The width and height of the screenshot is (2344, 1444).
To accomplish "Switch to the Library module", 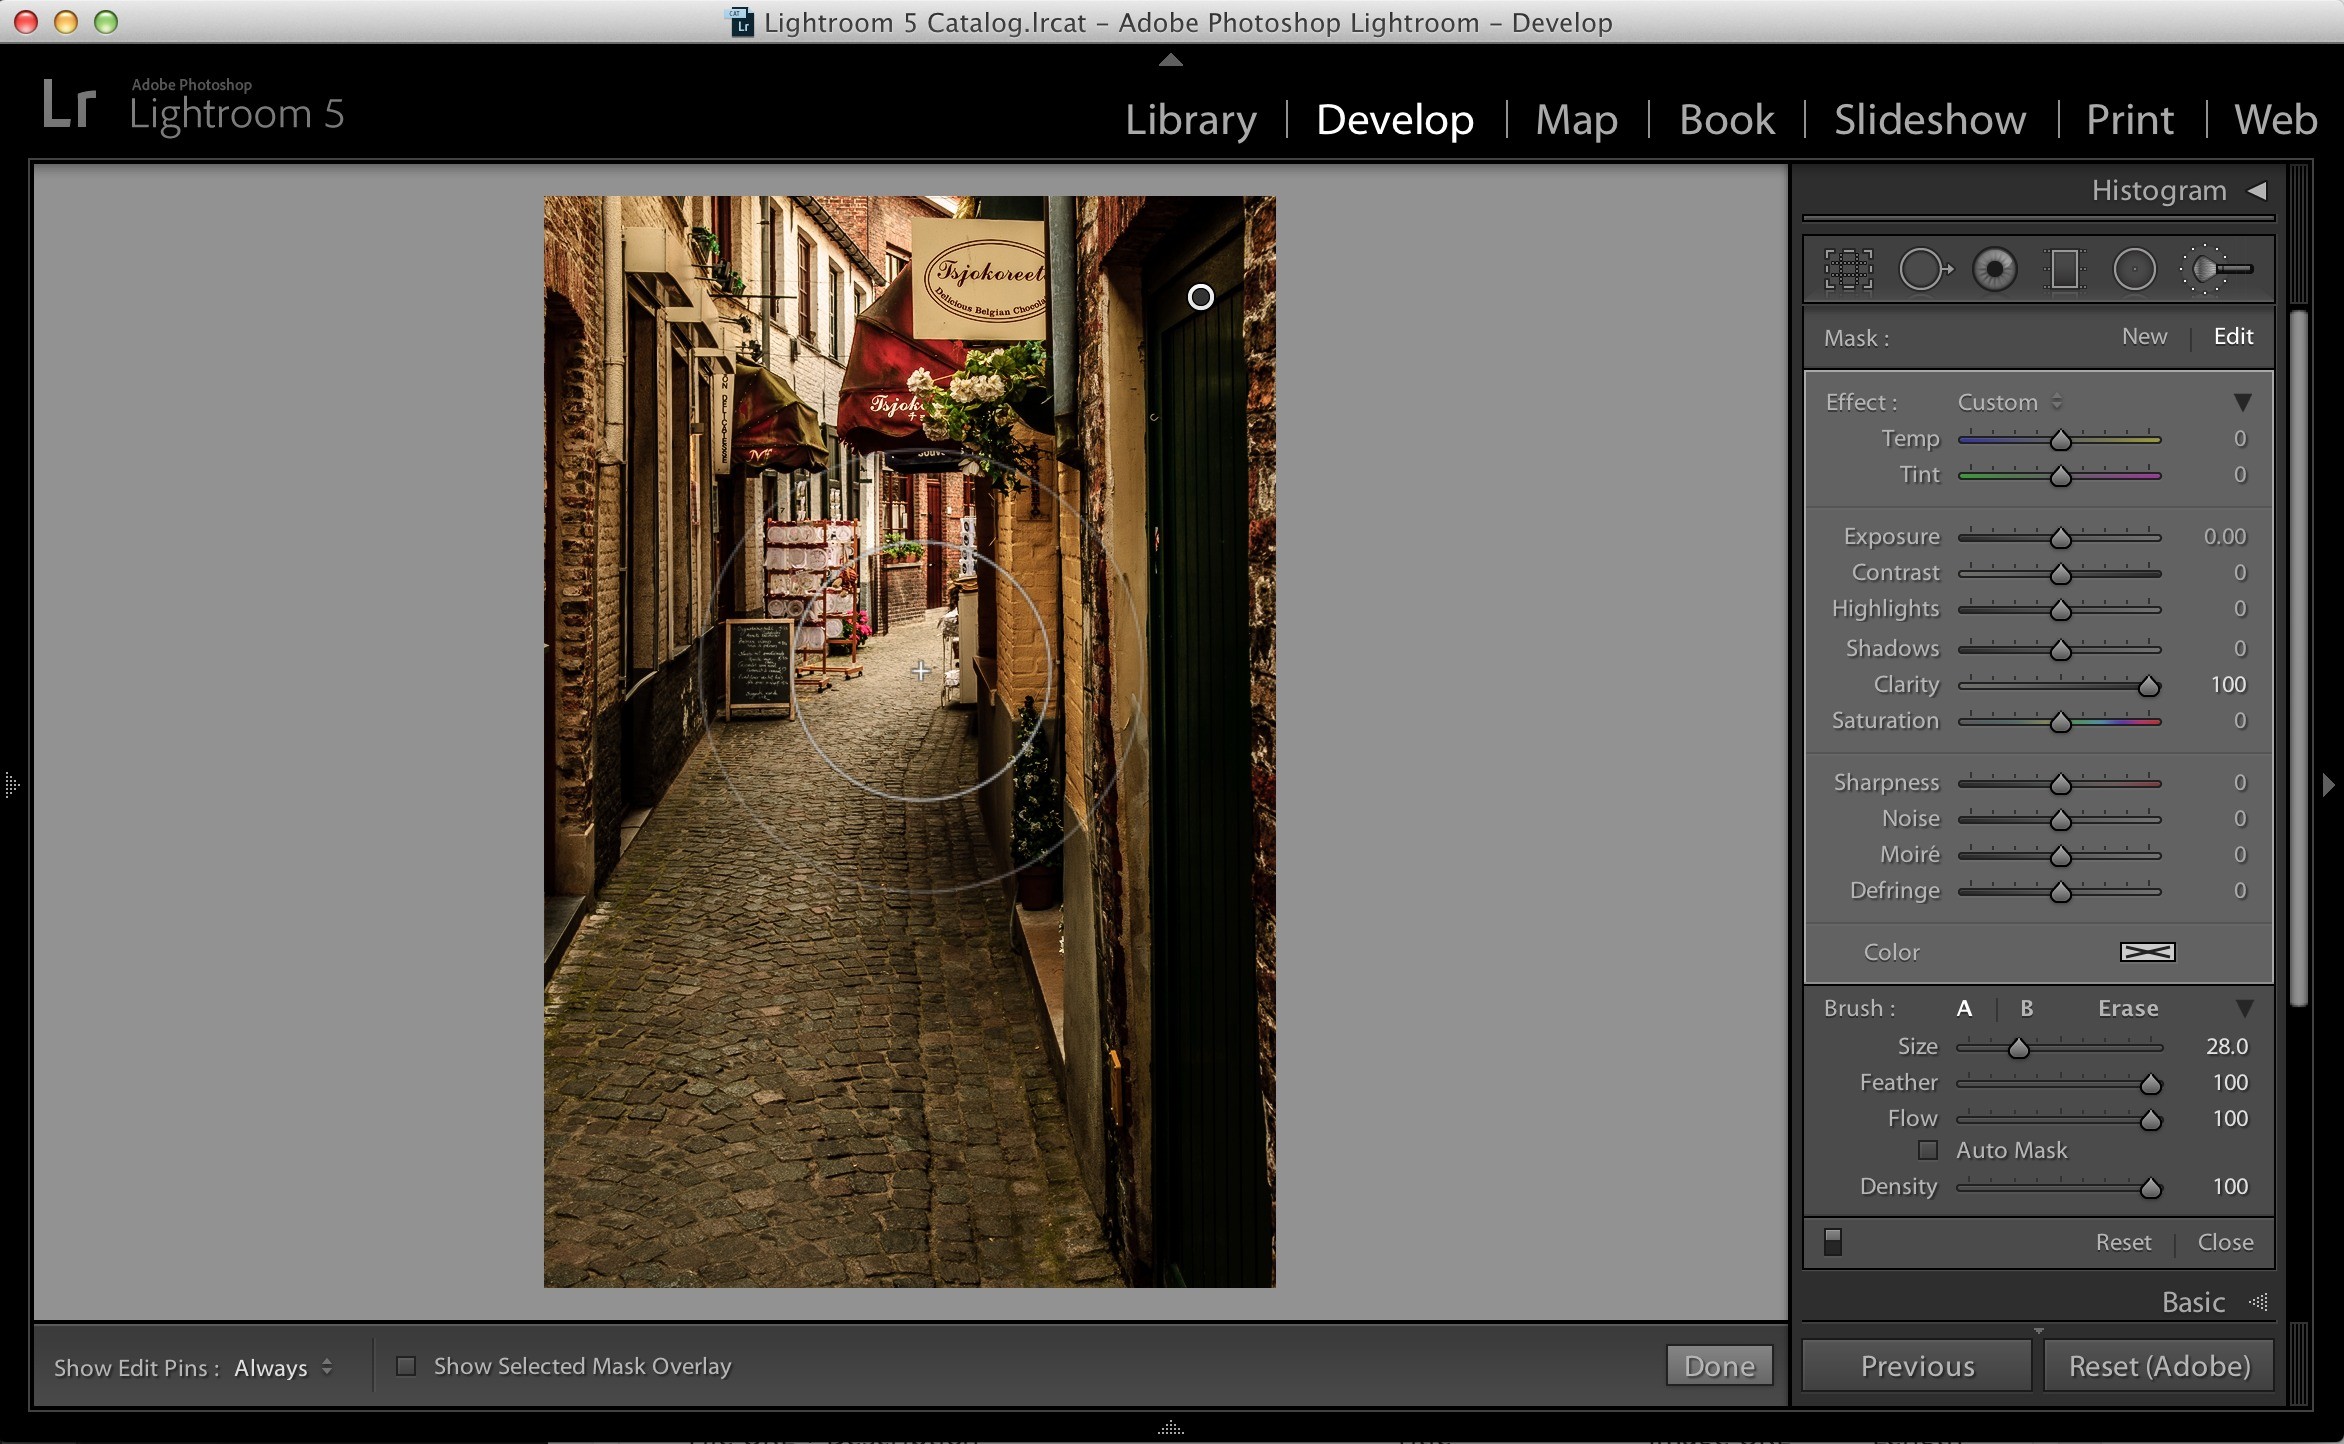I will [x=1190, y=120].
